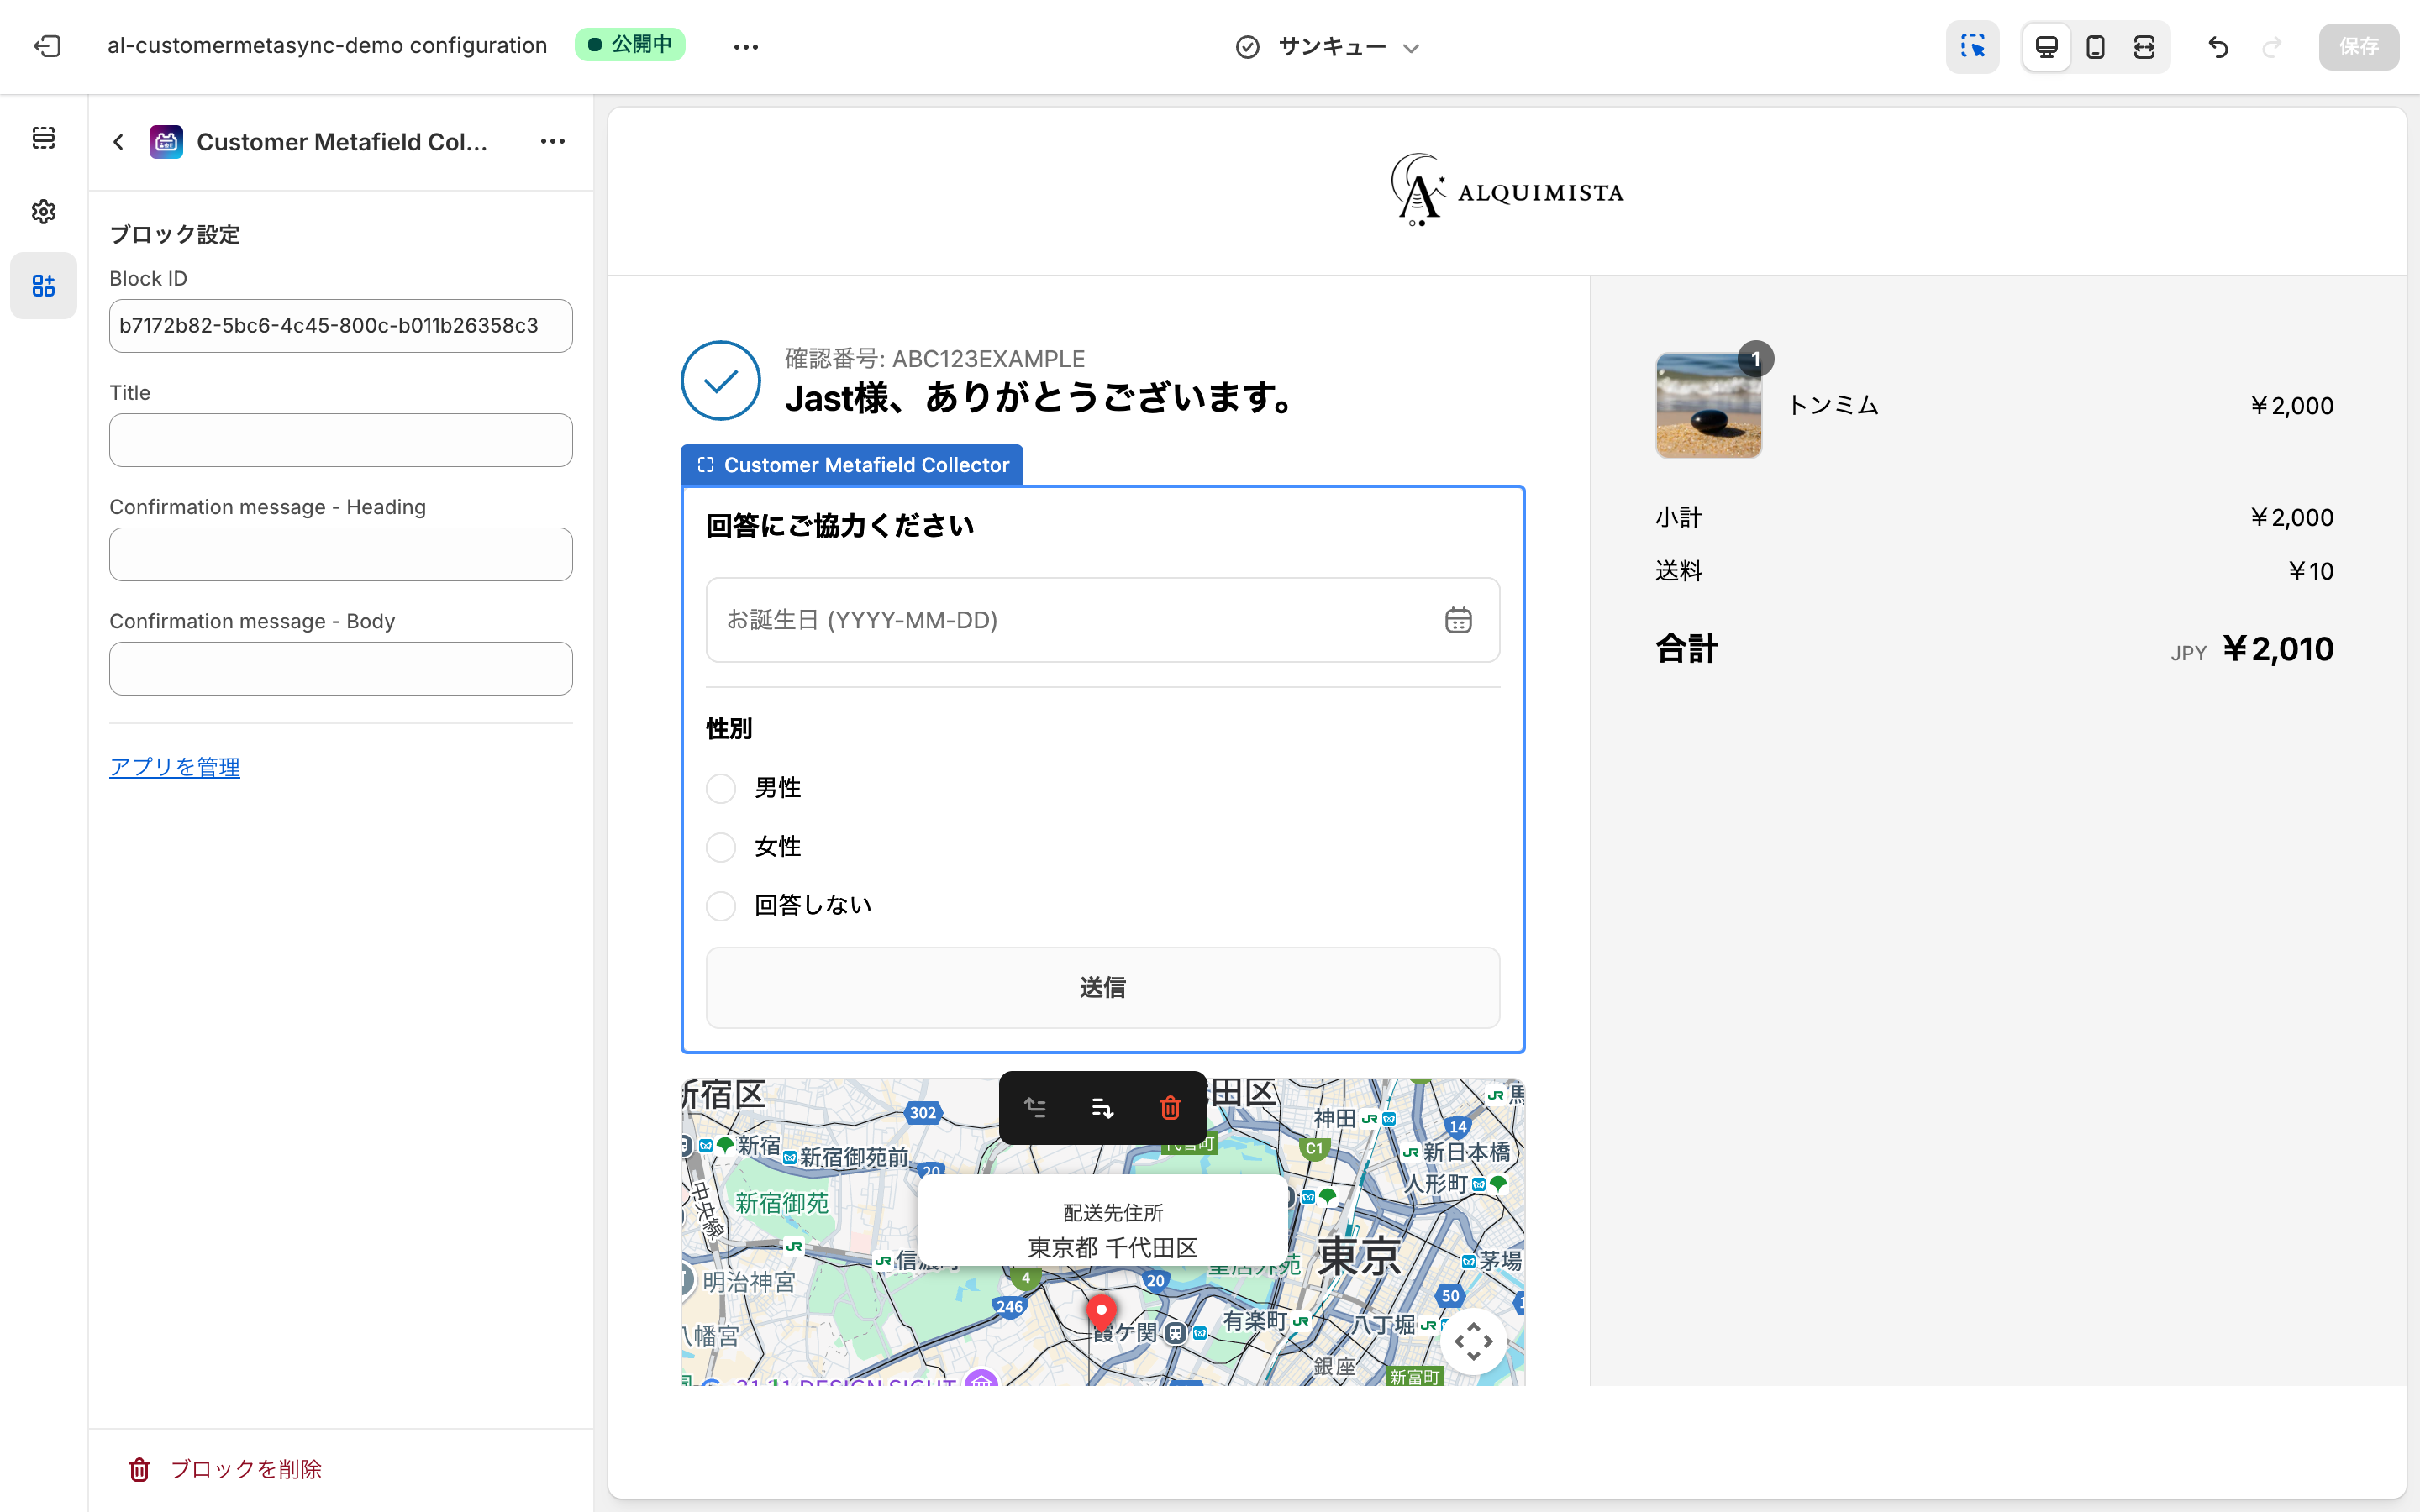Focus the Title input field

coord(341,440)
